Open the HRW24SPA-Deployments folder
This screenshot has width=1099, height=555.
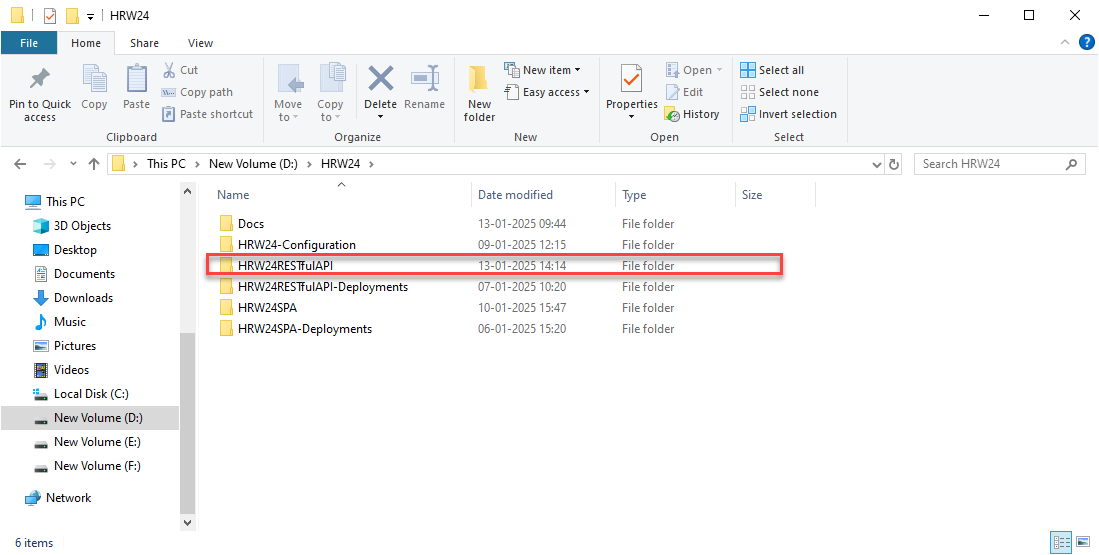304,329
